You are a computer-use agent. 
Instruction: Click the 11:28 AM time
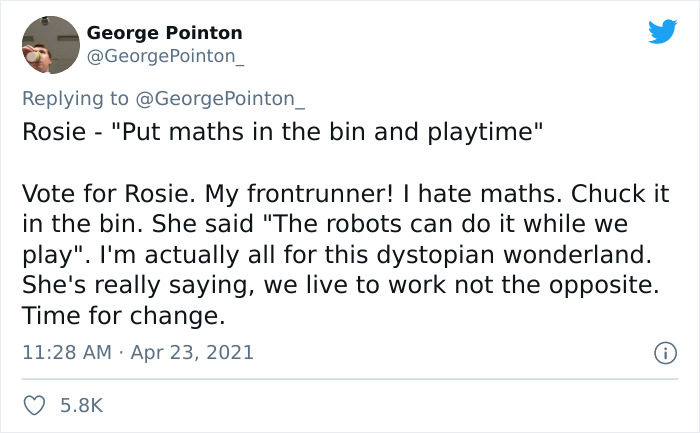pos(65,352)
